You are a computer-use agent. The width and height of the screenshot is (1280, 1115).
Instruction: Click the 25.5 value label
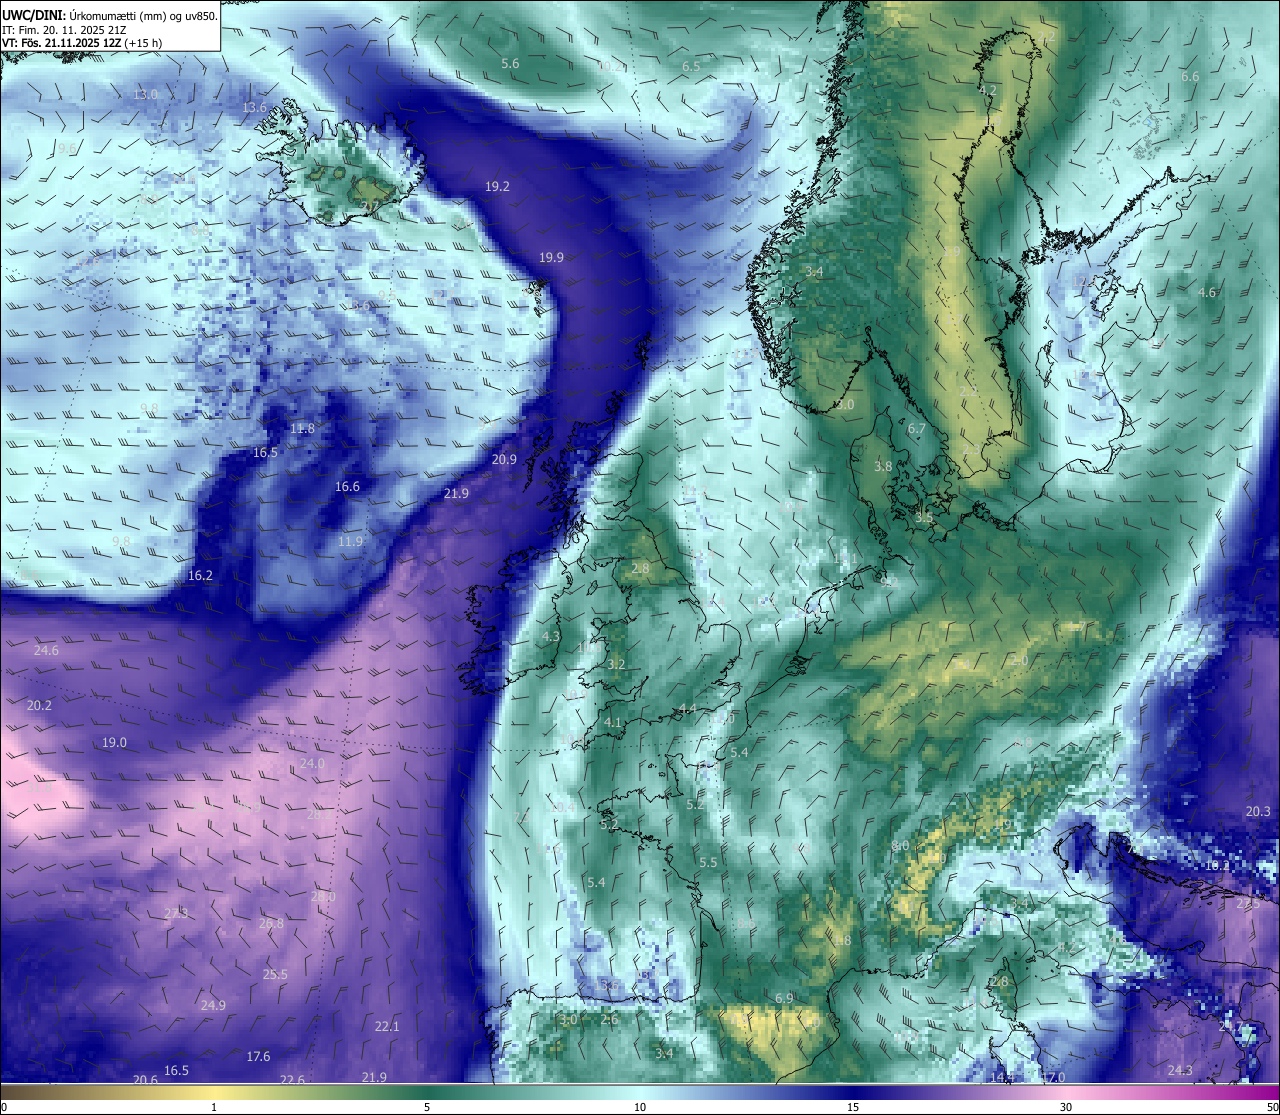coord(275,975)
